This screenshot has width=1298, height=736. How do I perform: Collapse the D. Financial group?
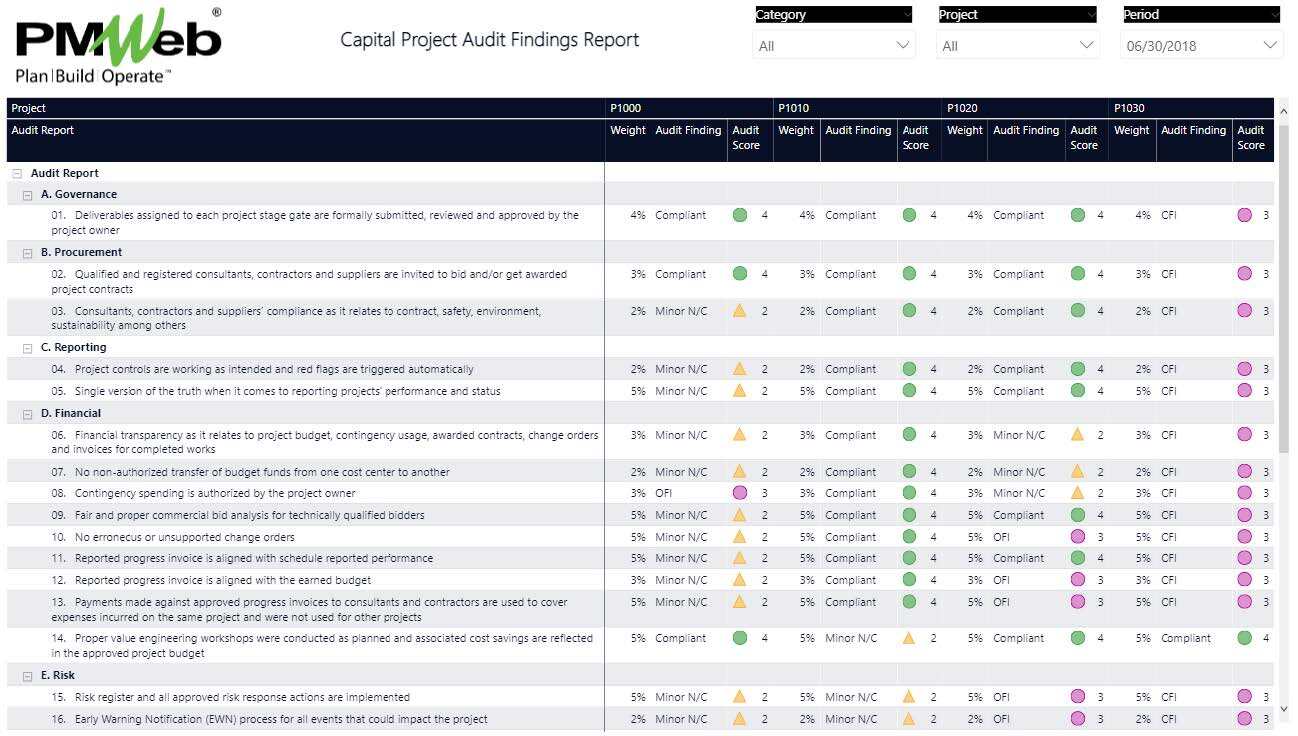pyautogui.click(x=28, y=413)
